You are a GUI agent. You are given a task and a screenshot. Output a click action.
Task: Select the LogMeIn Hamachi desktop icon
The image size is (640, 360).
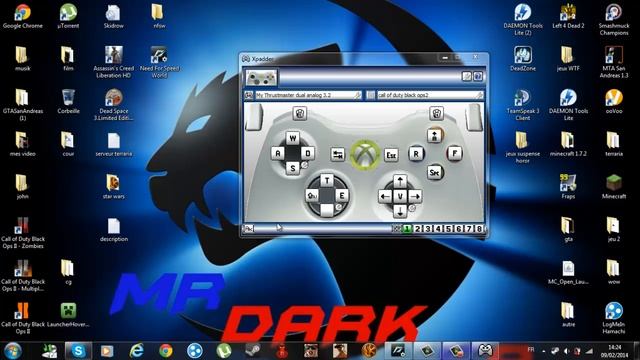[x=613, y=318]
